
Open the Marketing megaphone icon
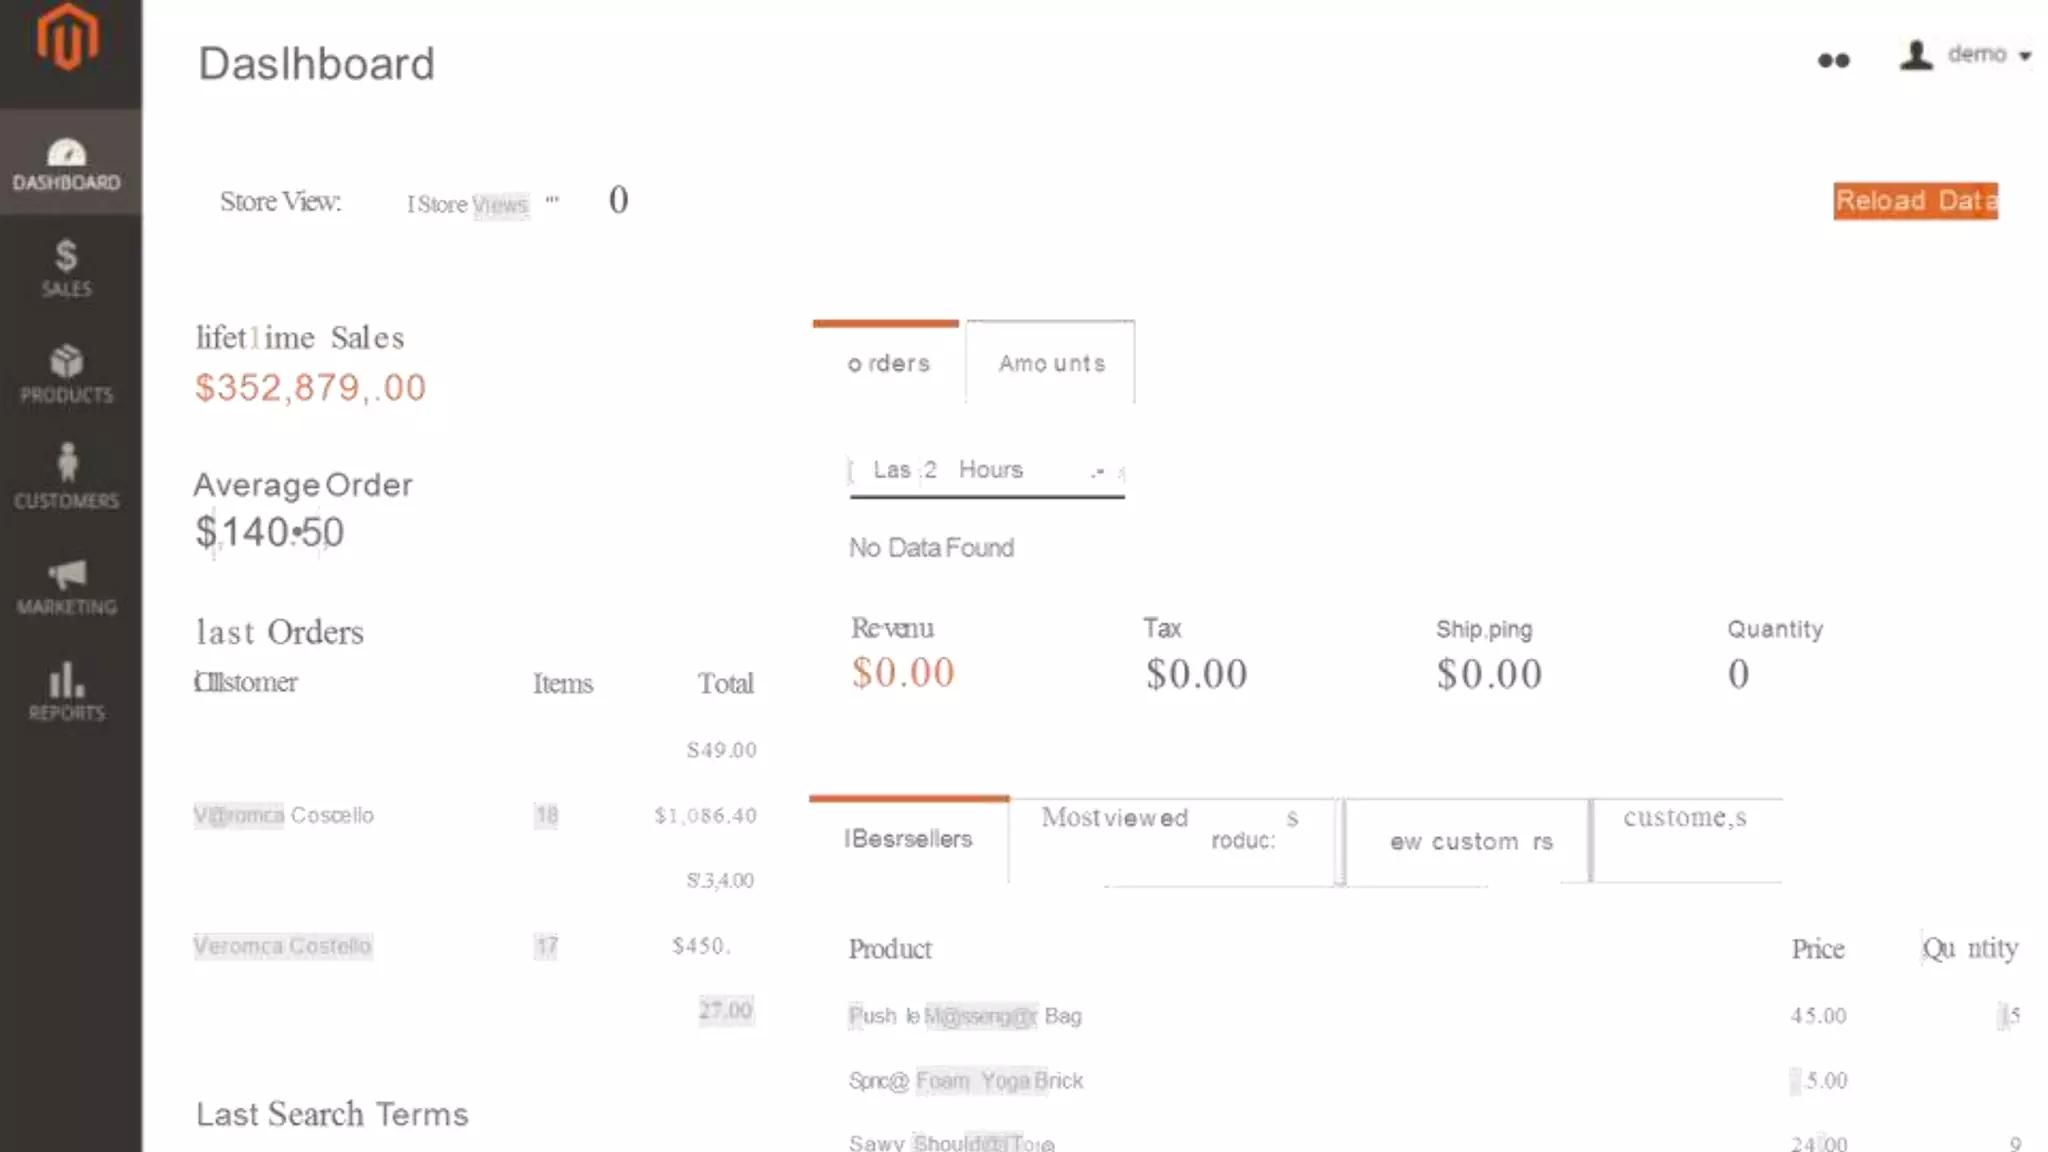(x=67, y=586)
